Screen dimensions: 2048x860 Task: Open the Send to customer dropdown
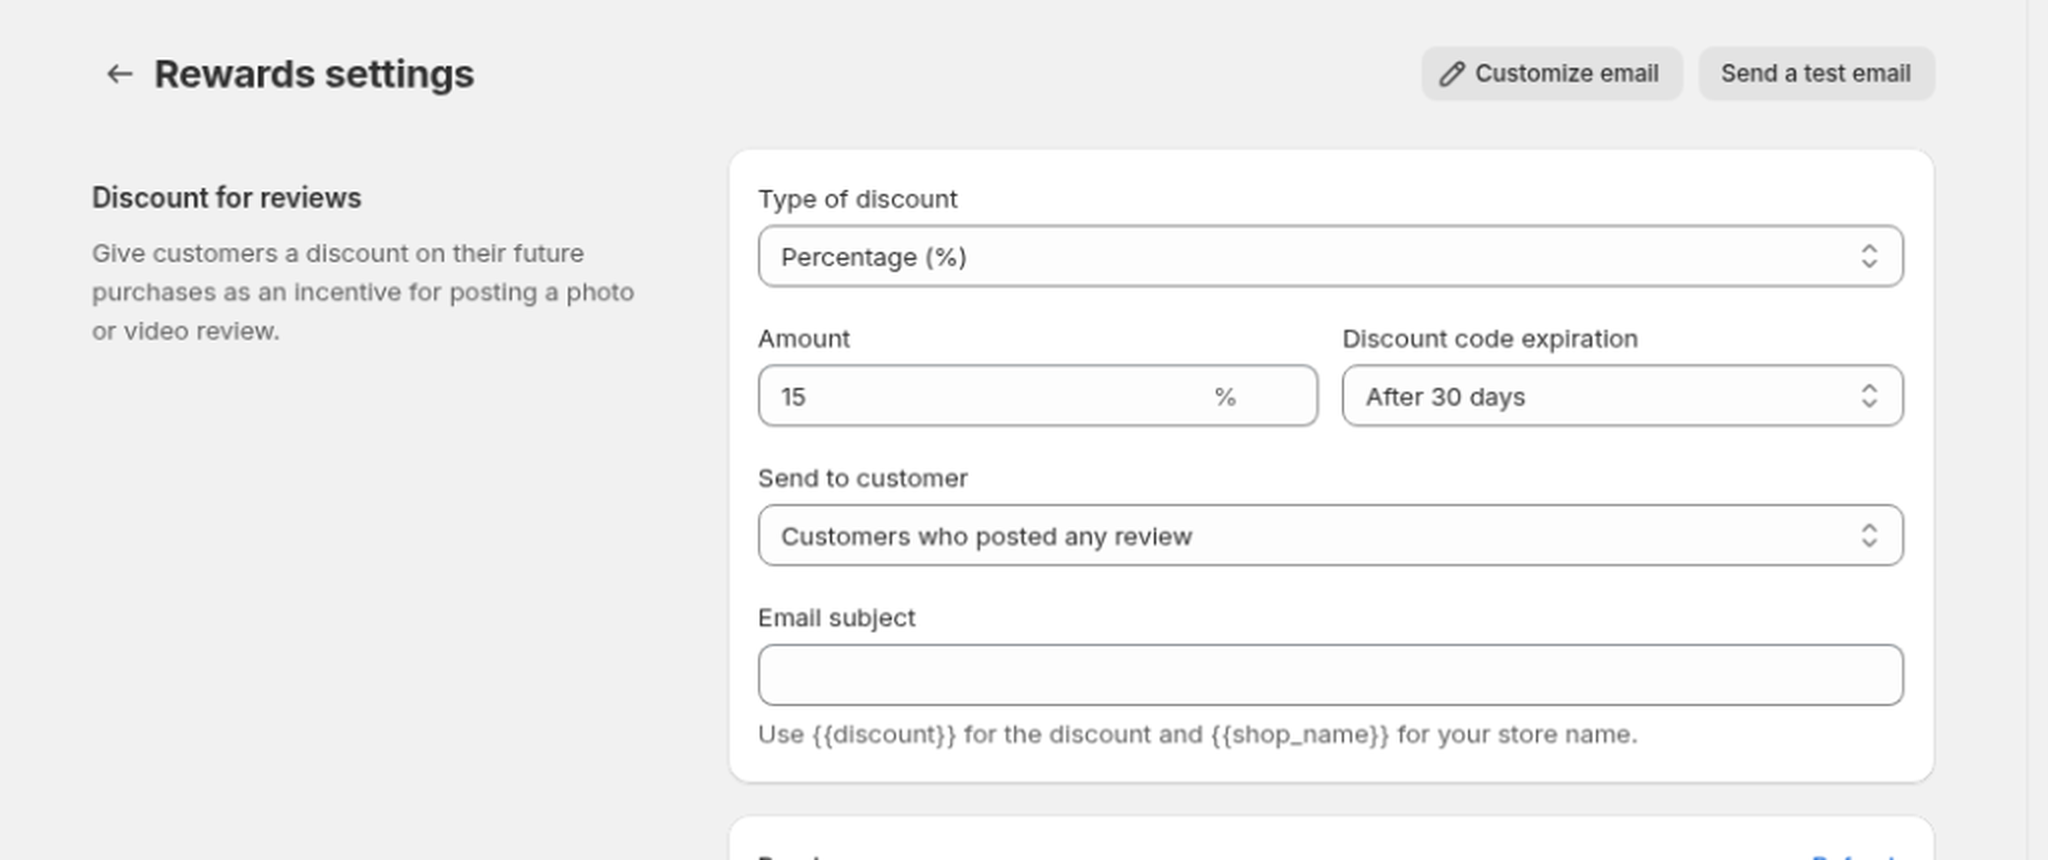[x=1330, y=536]
